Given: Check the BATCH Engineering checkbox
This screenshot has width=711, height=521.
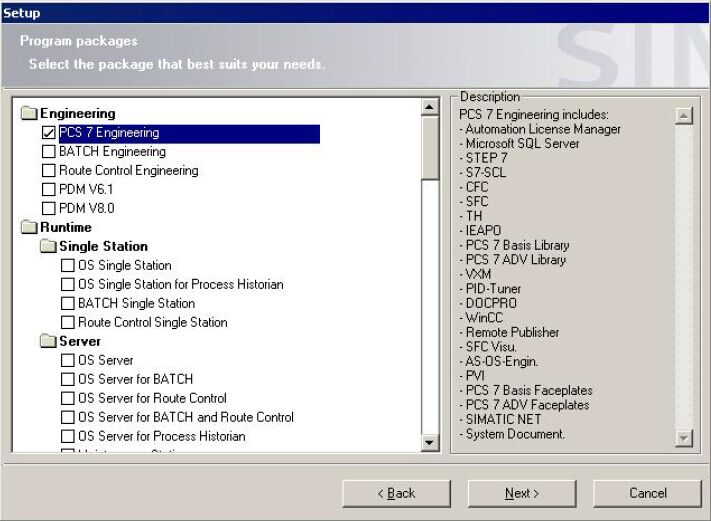Looking at the screenshot, I should point(49,151).
